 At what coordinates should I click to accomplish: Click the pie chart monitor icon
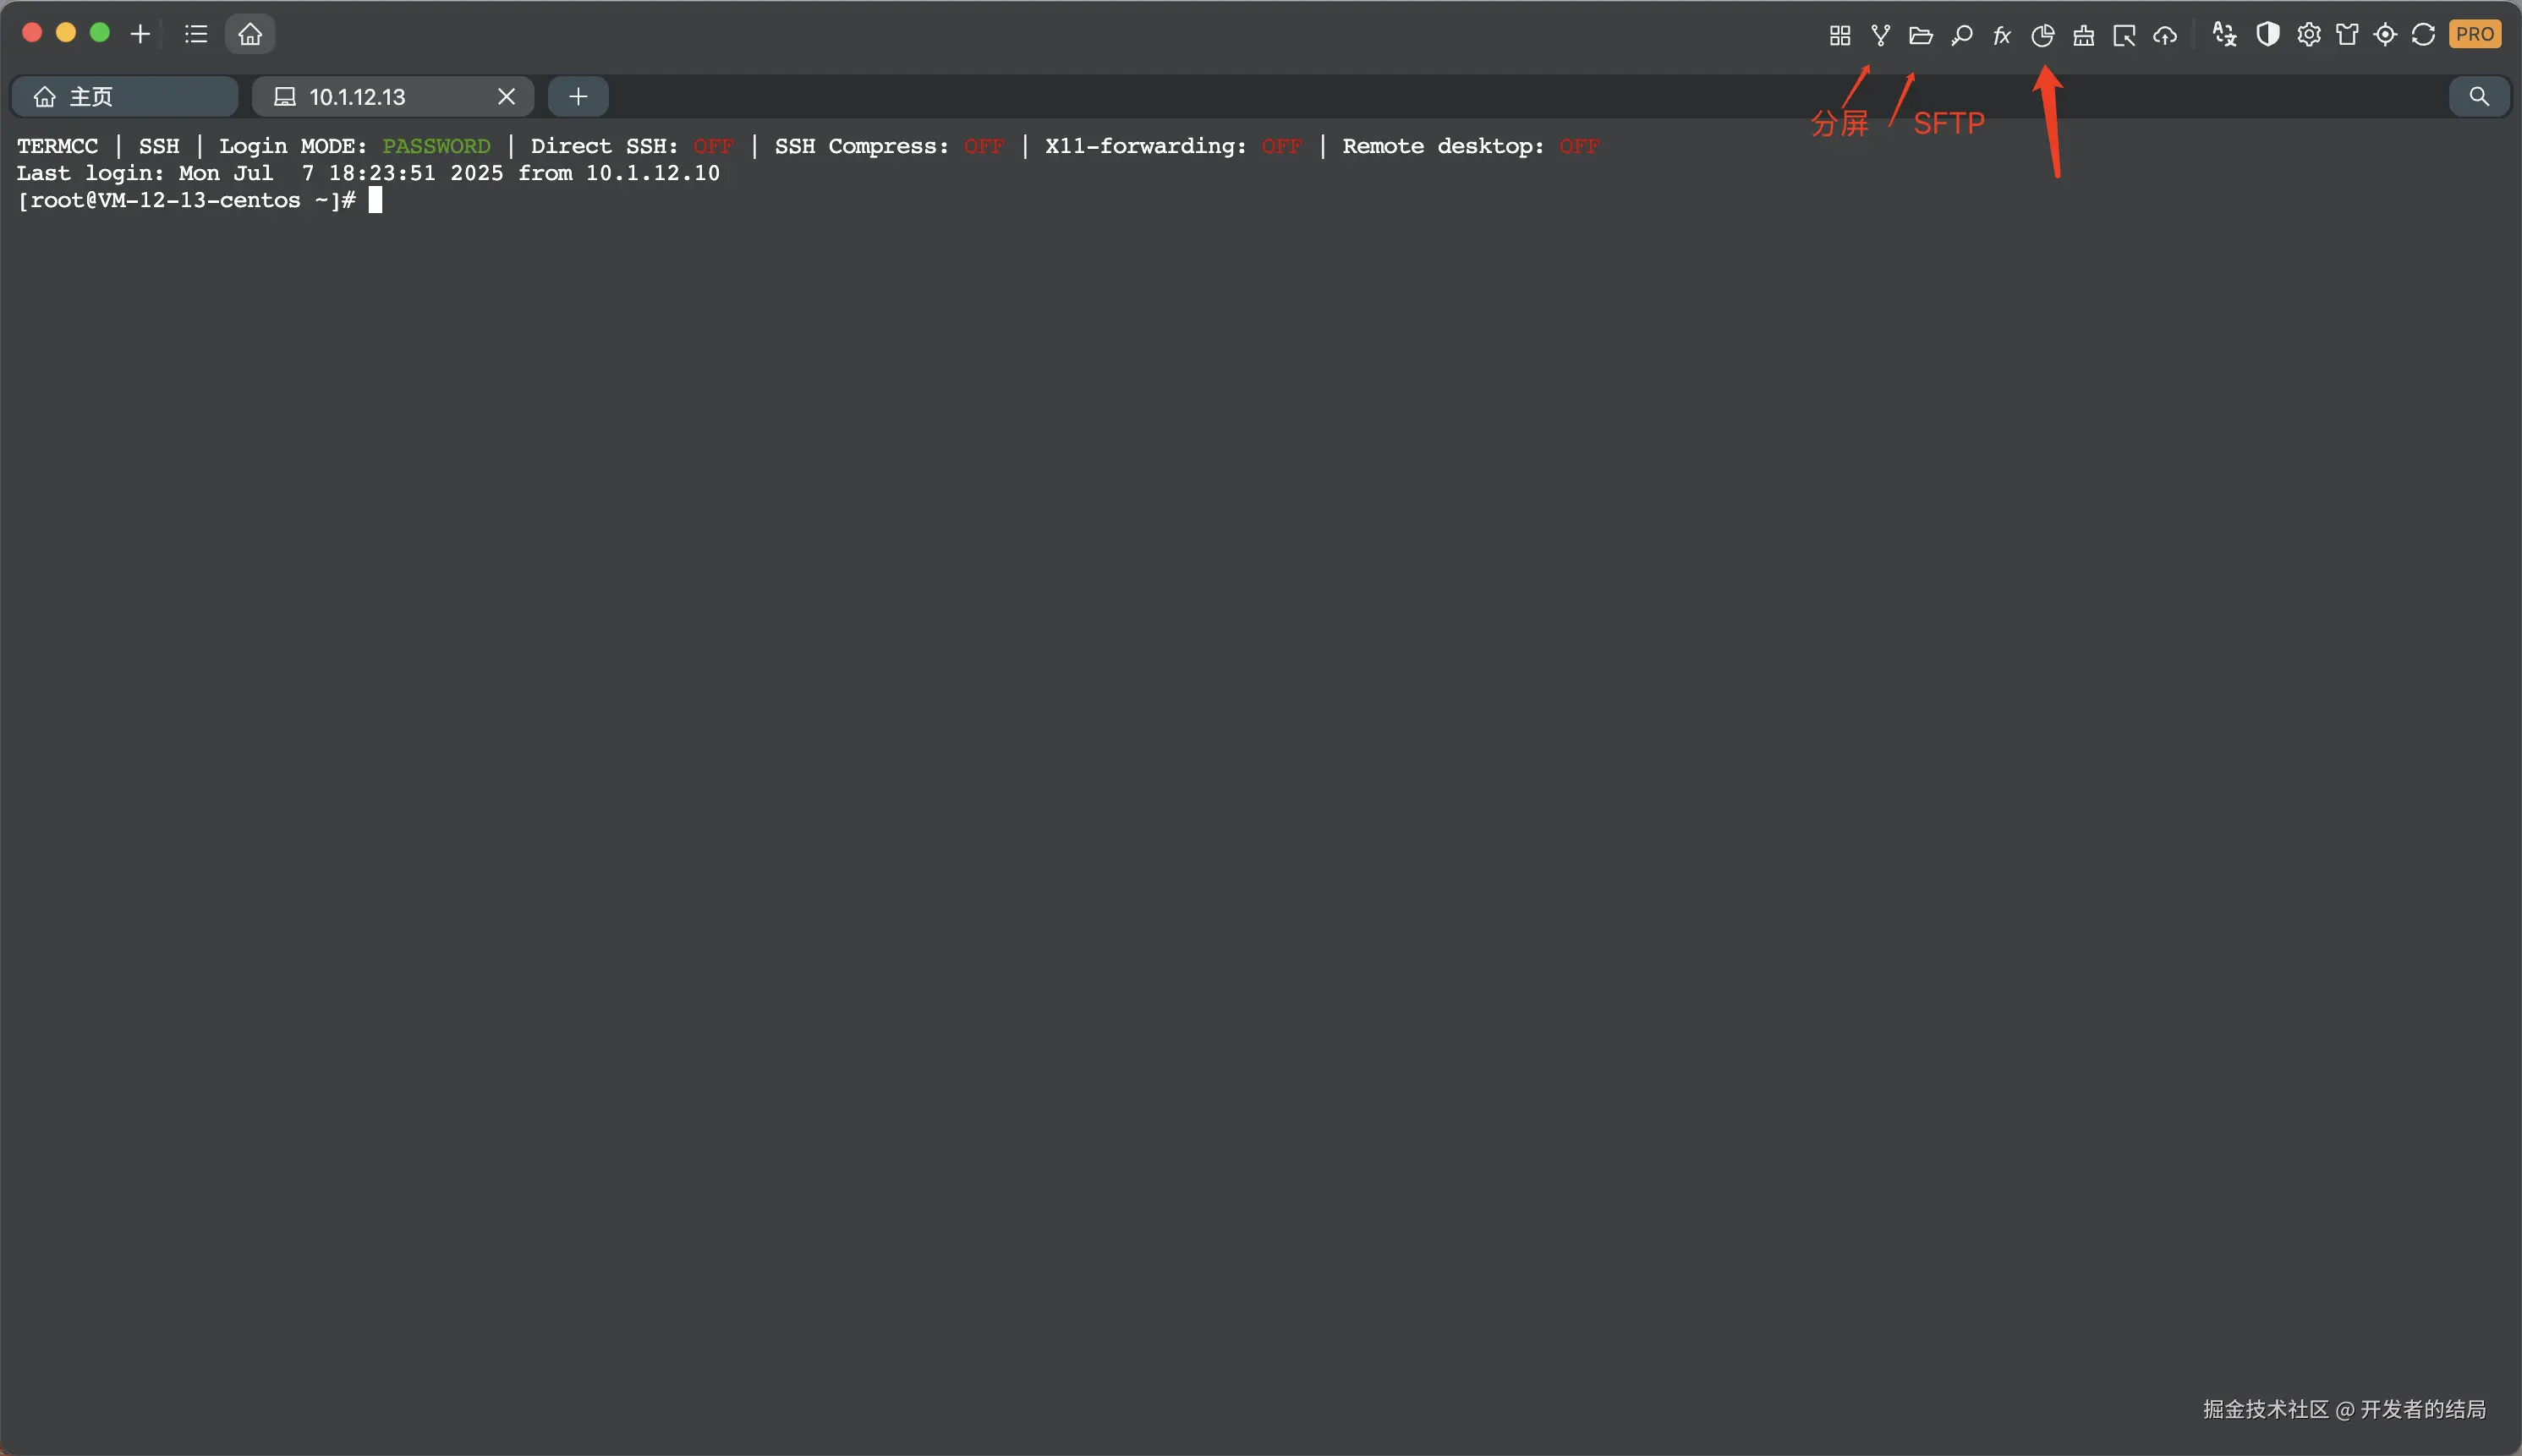tap(2042, 36)
